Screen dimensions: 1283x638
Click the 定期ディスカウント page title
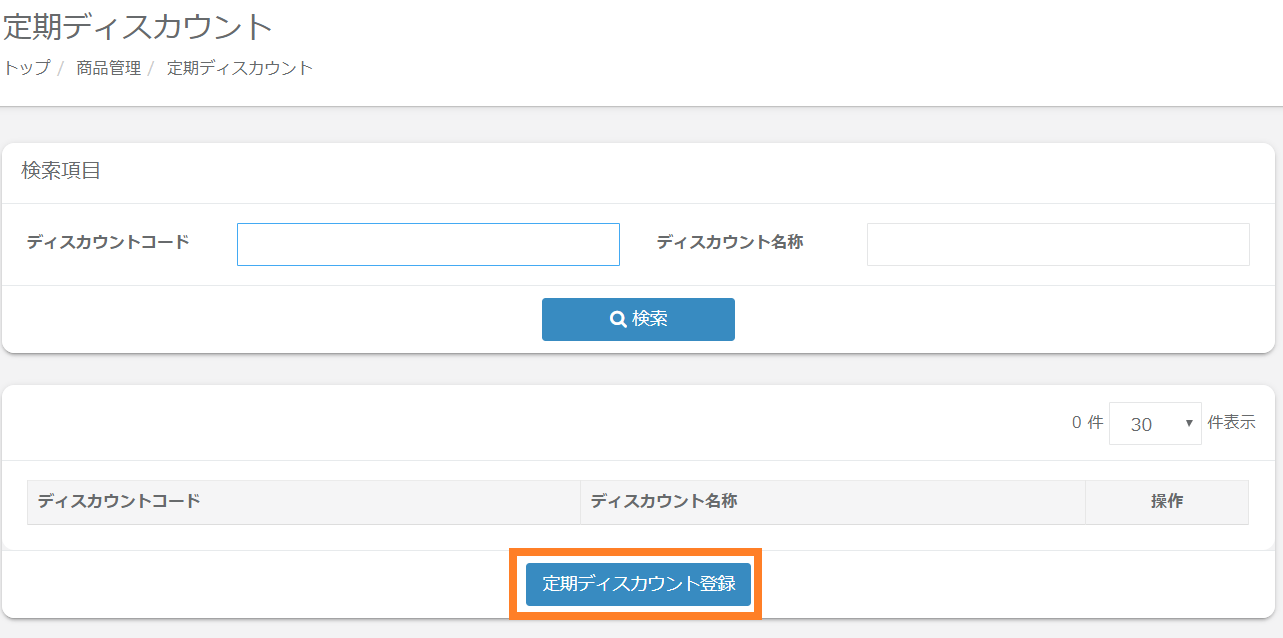click(x=138, y=26)
